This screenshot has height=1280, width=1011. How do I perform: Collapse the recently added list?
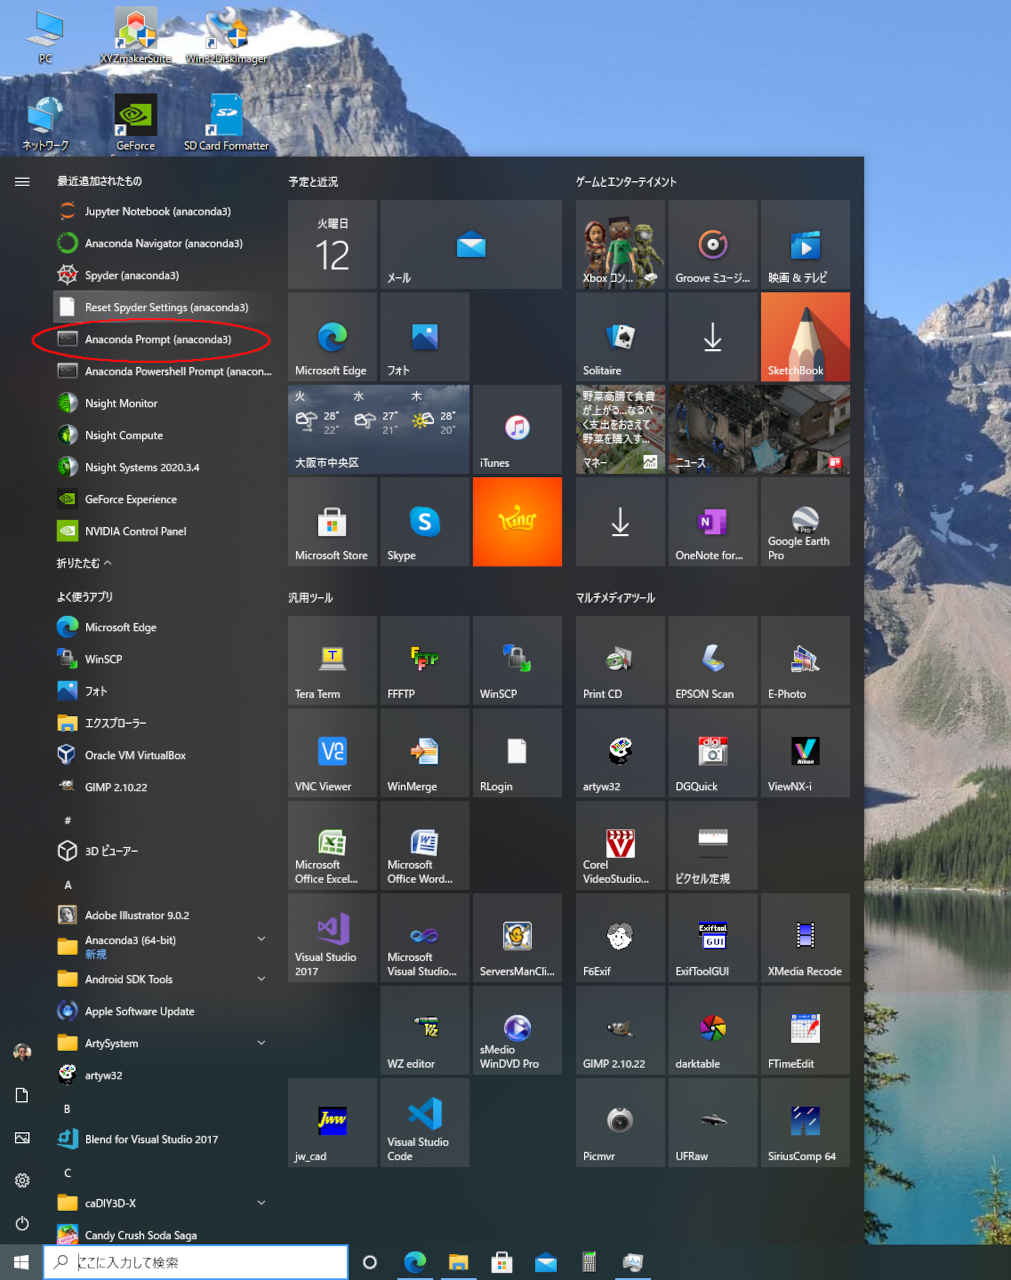point(84,563)
